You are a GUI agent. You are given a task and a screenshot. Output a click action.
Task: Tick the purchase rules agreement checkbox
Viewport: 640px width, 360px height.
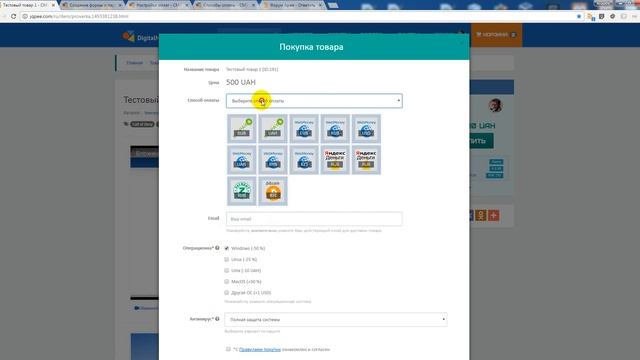[x=228, y=349]
